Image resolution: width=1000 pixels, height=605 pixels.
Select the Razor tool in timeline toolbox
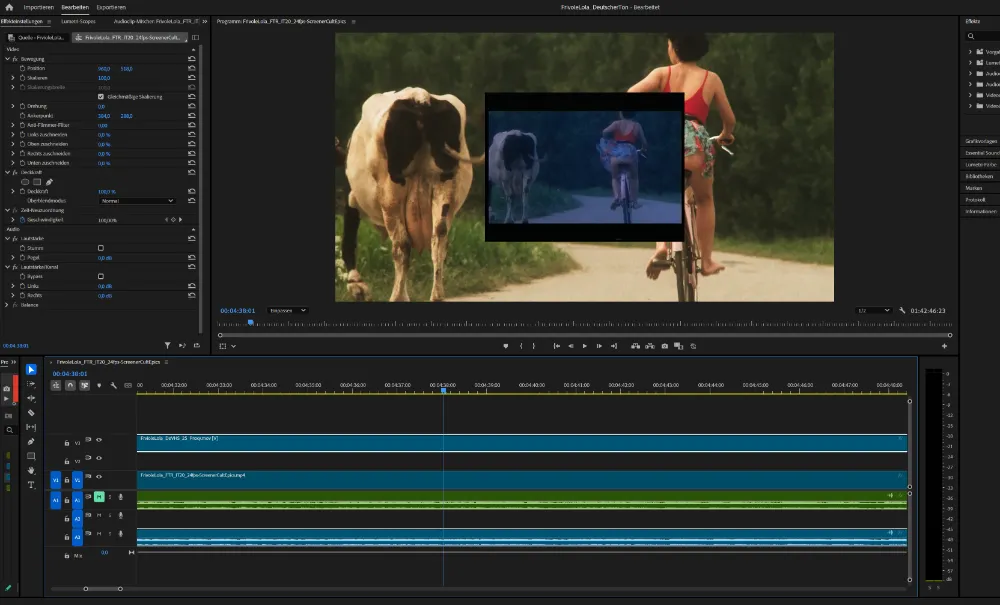point(31,412)
